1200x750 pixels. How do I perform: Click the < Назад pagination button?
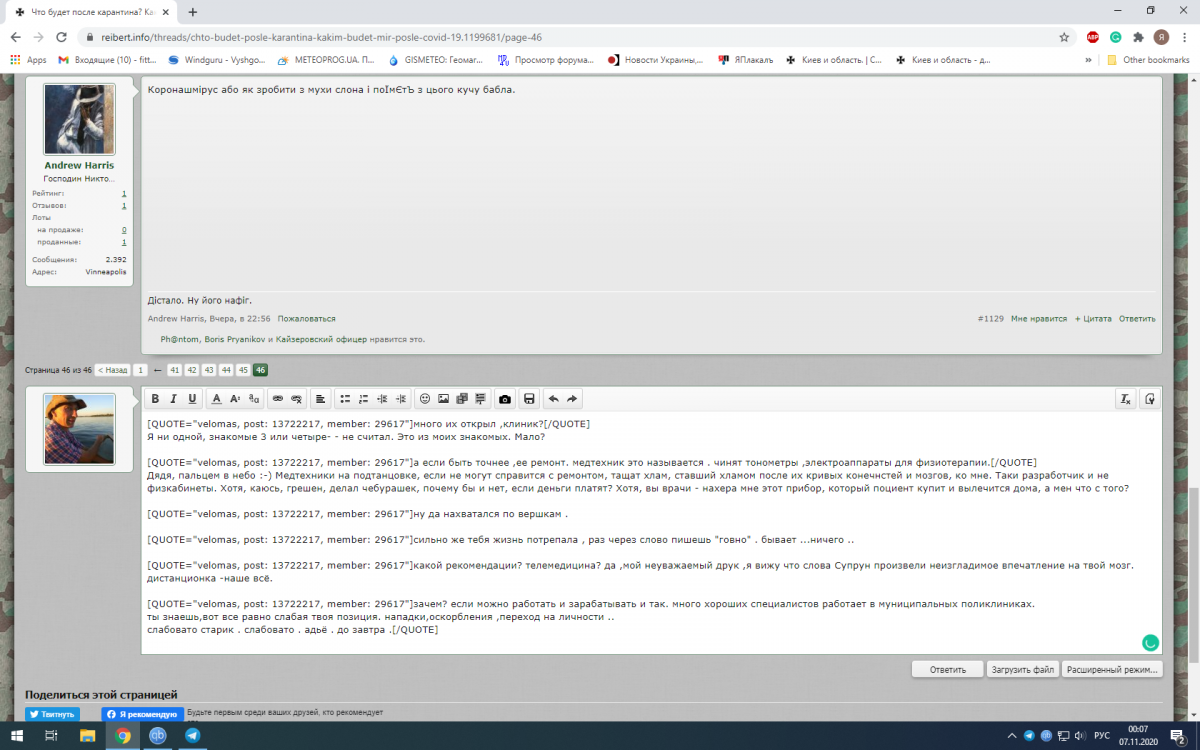(x=113, y=370)
